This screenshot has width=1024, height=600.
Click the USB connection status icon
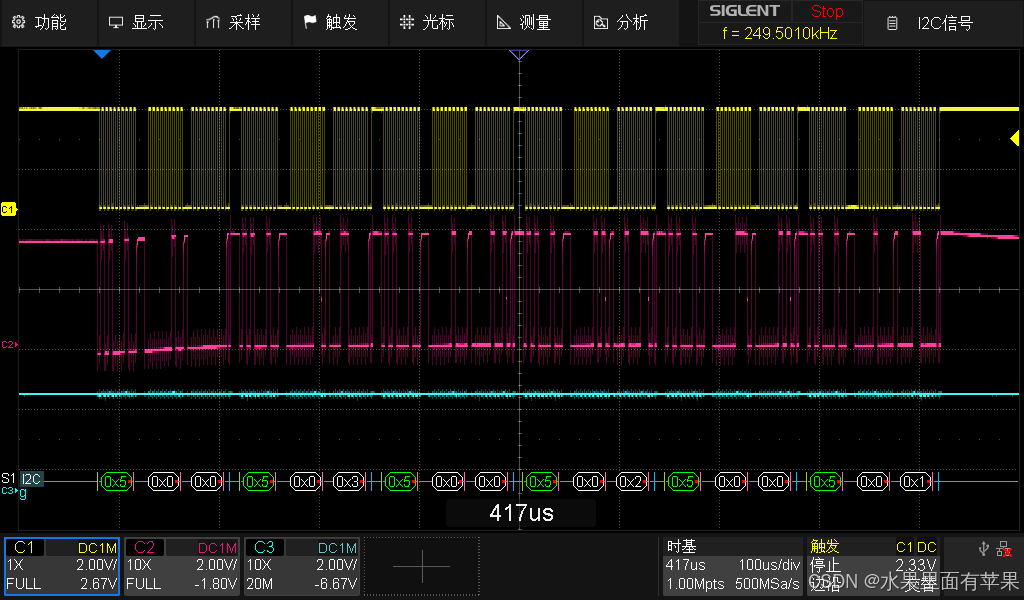[984, 549]
